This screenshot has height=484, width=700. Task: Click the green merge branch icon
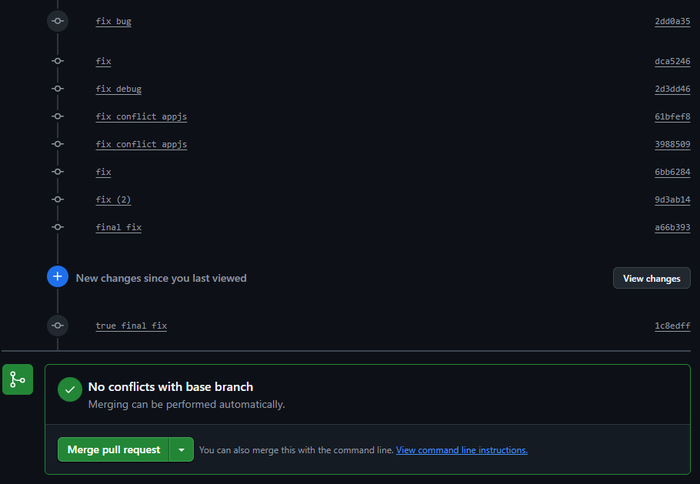tap(17, 380)
